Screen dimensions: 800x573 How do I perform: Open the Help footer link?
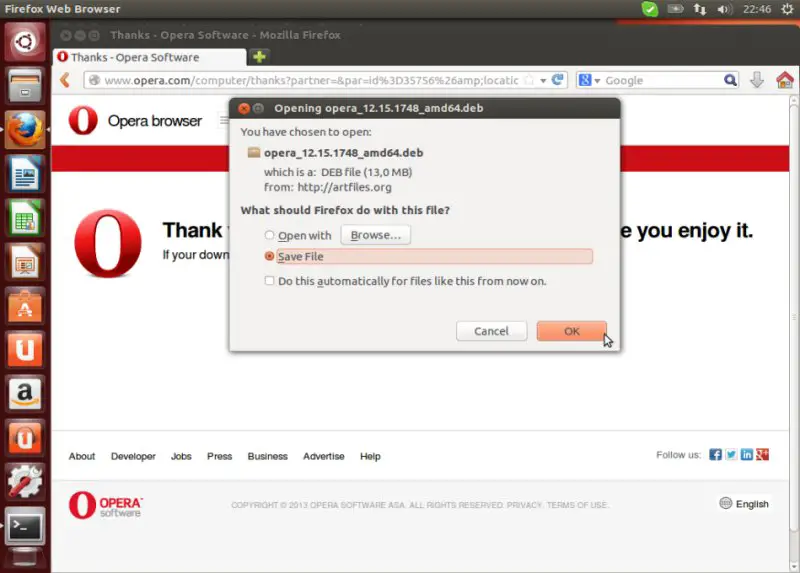(x=370, y=456)
